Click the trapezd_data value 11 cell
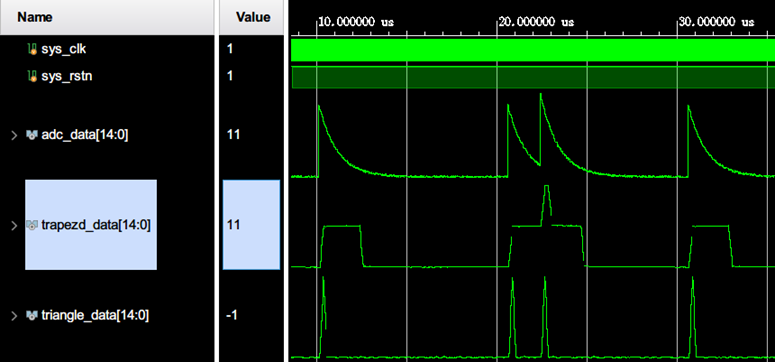The width and height of the screenshot is (775, 362). [252, 225]
